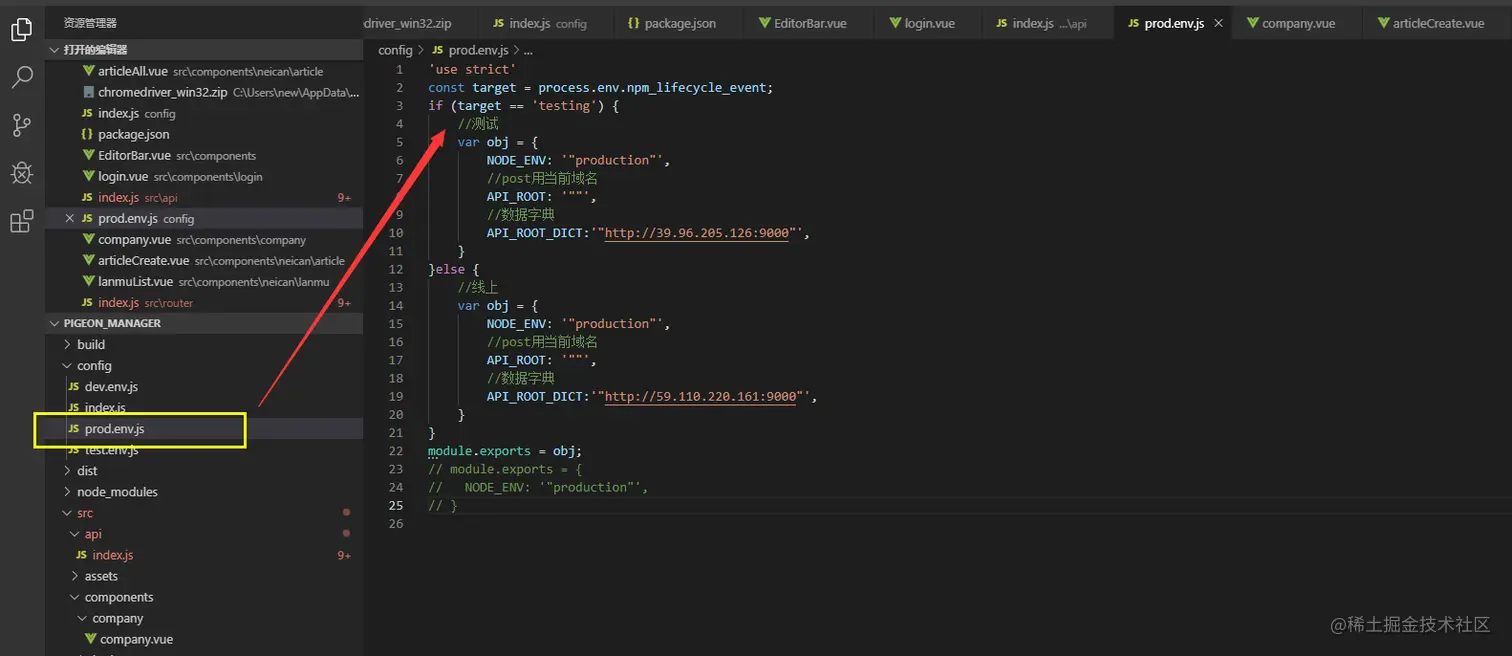Image resolution: width=1512 pixels, height=656 pixels.
Task: Close prod.env.js in open editors list
Action: pos(70,218)
